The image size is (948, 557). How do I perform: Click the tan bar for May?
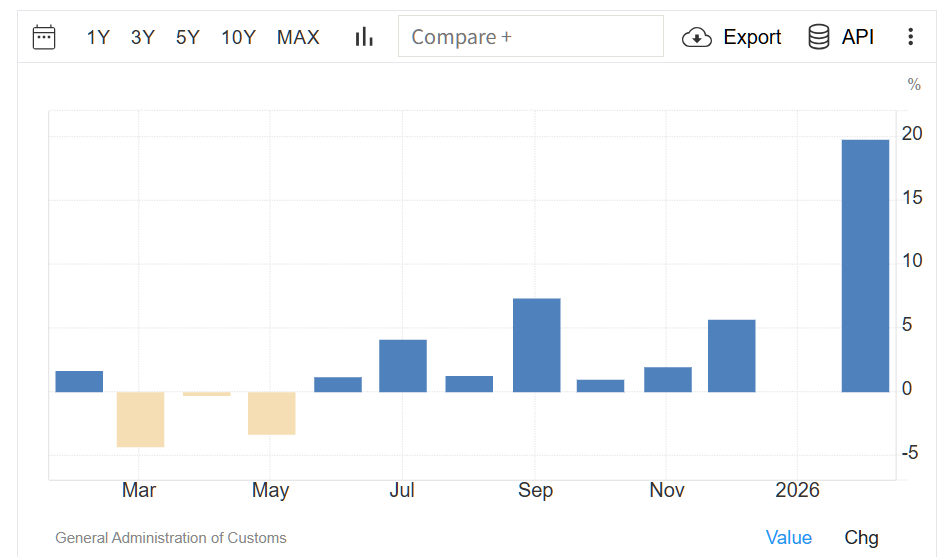pos(272,413)
